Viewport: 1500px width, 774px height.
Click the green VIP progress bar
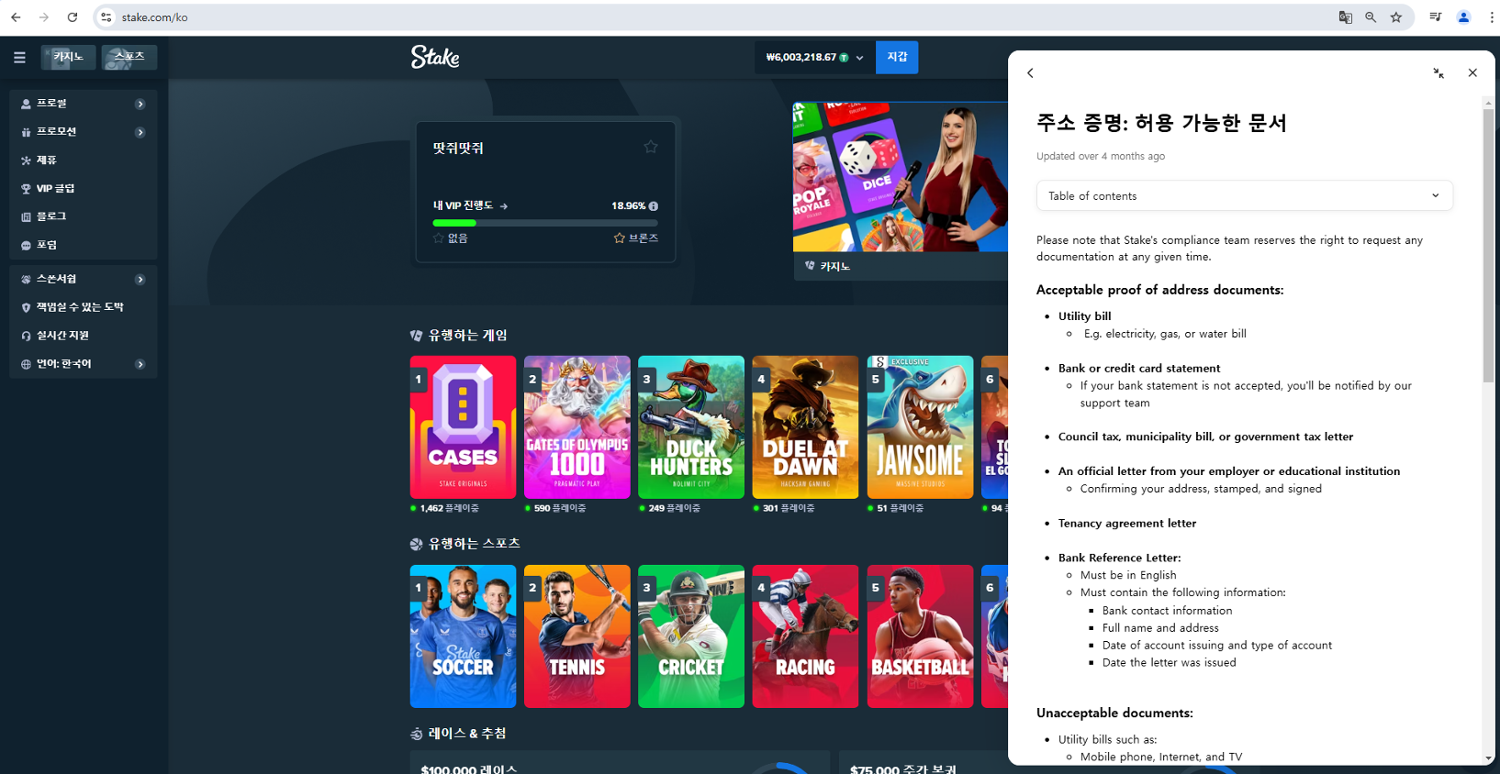tap(455, 223)
